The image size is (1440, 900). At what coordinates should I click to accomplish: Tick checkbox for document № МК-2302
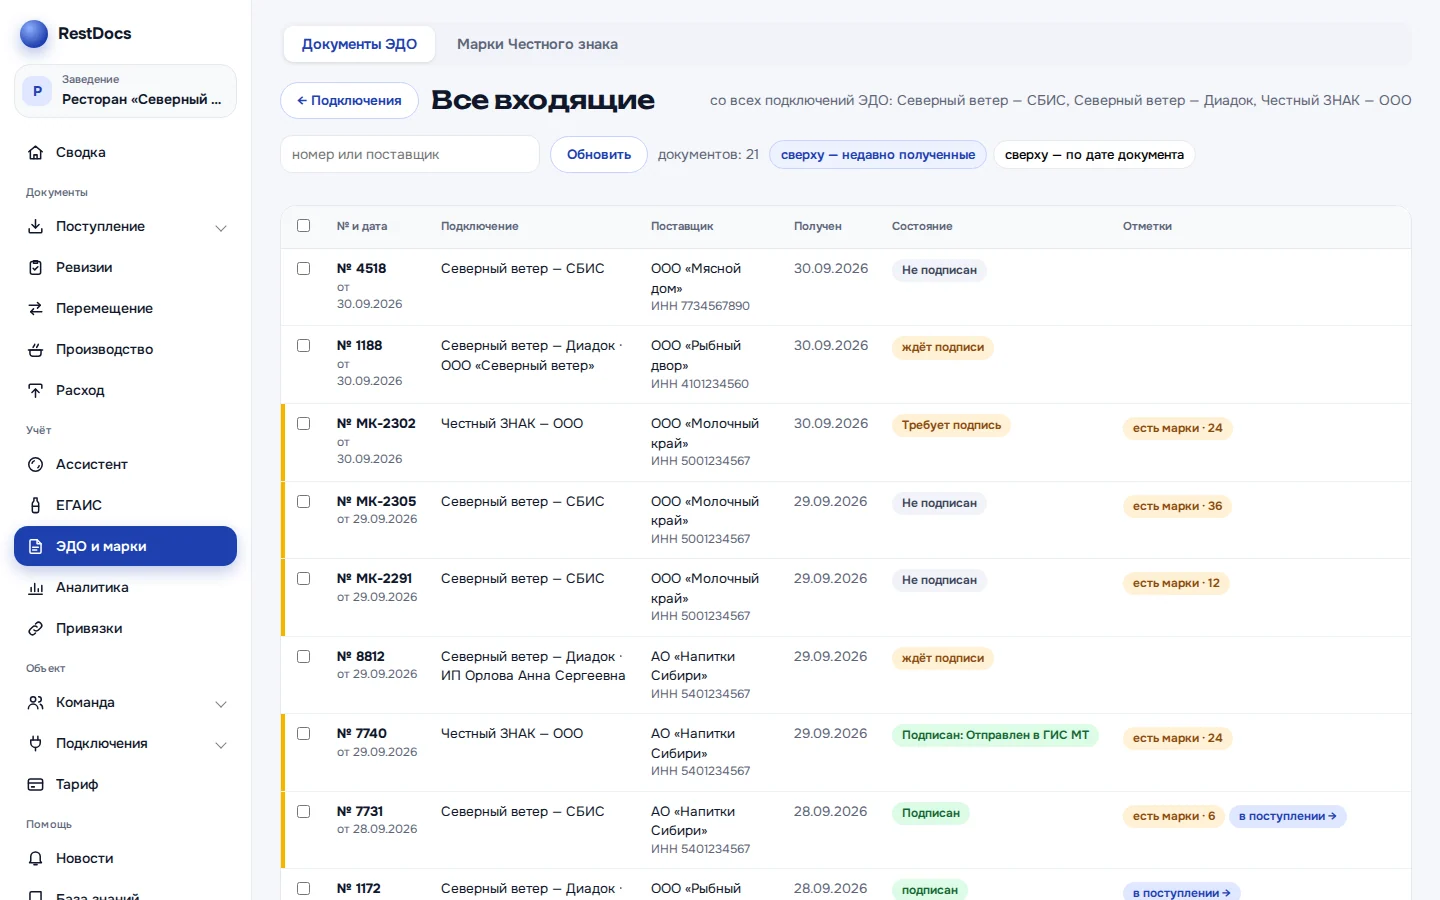(304, 424)
